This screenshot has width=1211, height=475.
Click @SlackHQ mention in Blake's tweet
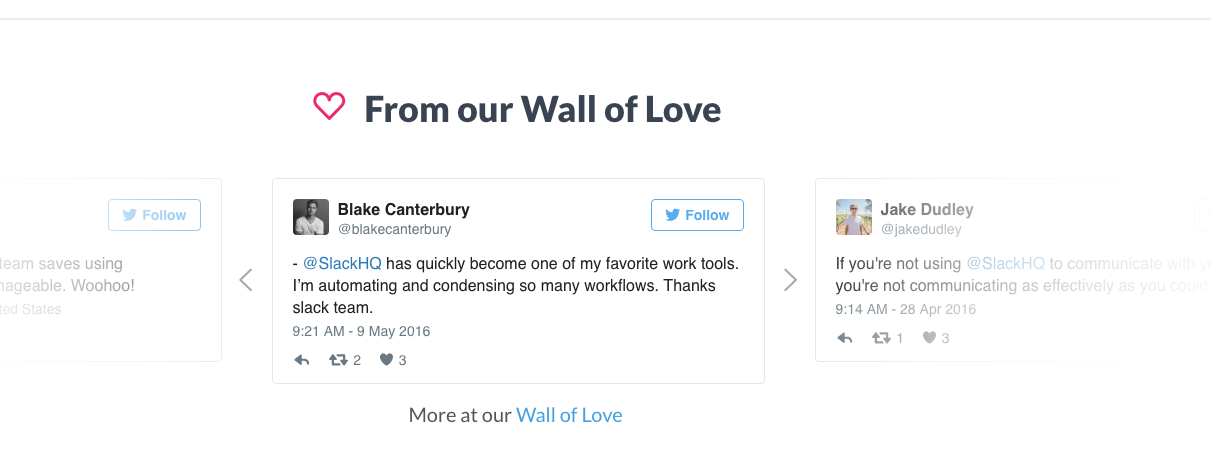tap(342, 264)
